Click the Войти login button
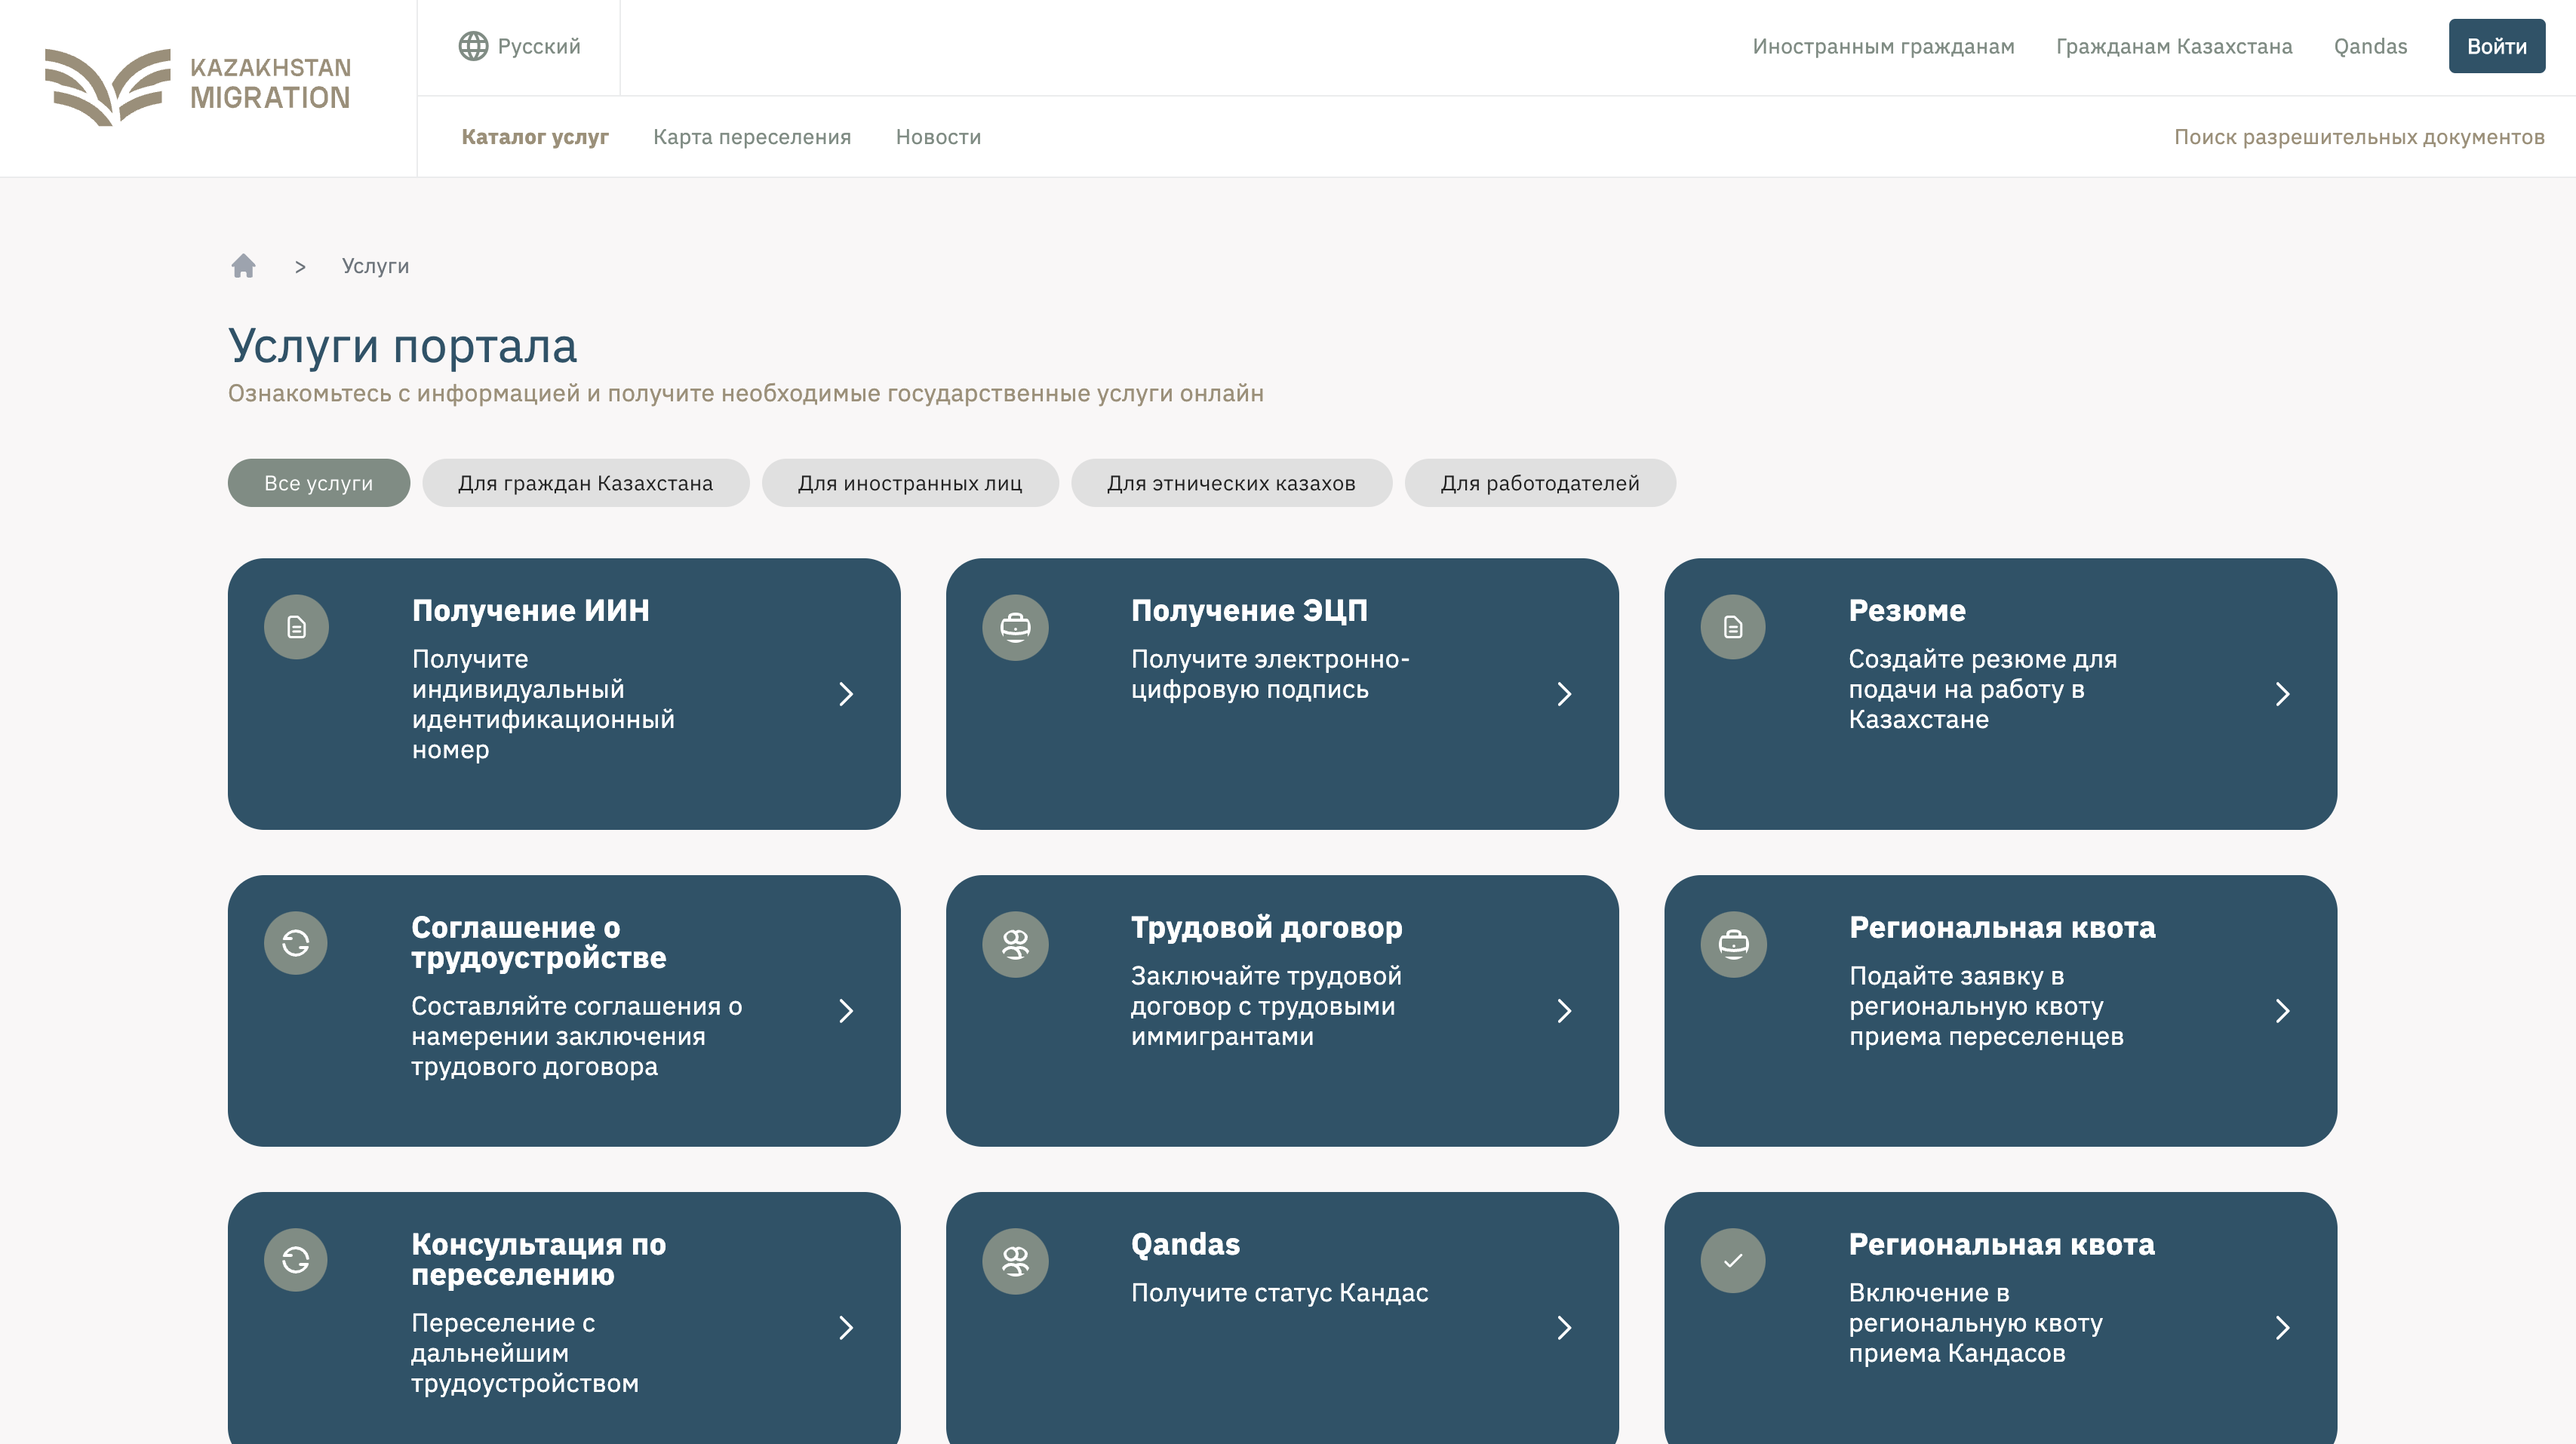2576x1444 pixels. pos(2496,46)
